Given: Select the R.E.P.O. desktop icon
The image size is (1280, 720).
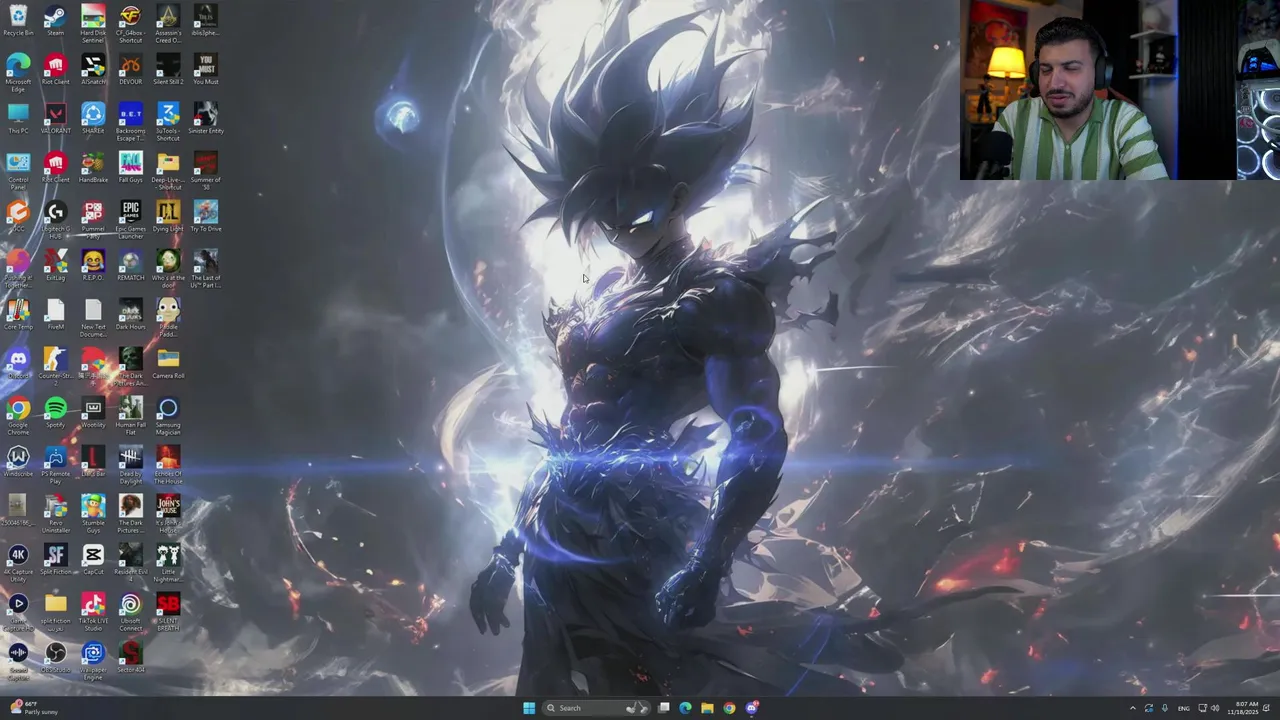Looking at the screenshot, I should 93,265.
